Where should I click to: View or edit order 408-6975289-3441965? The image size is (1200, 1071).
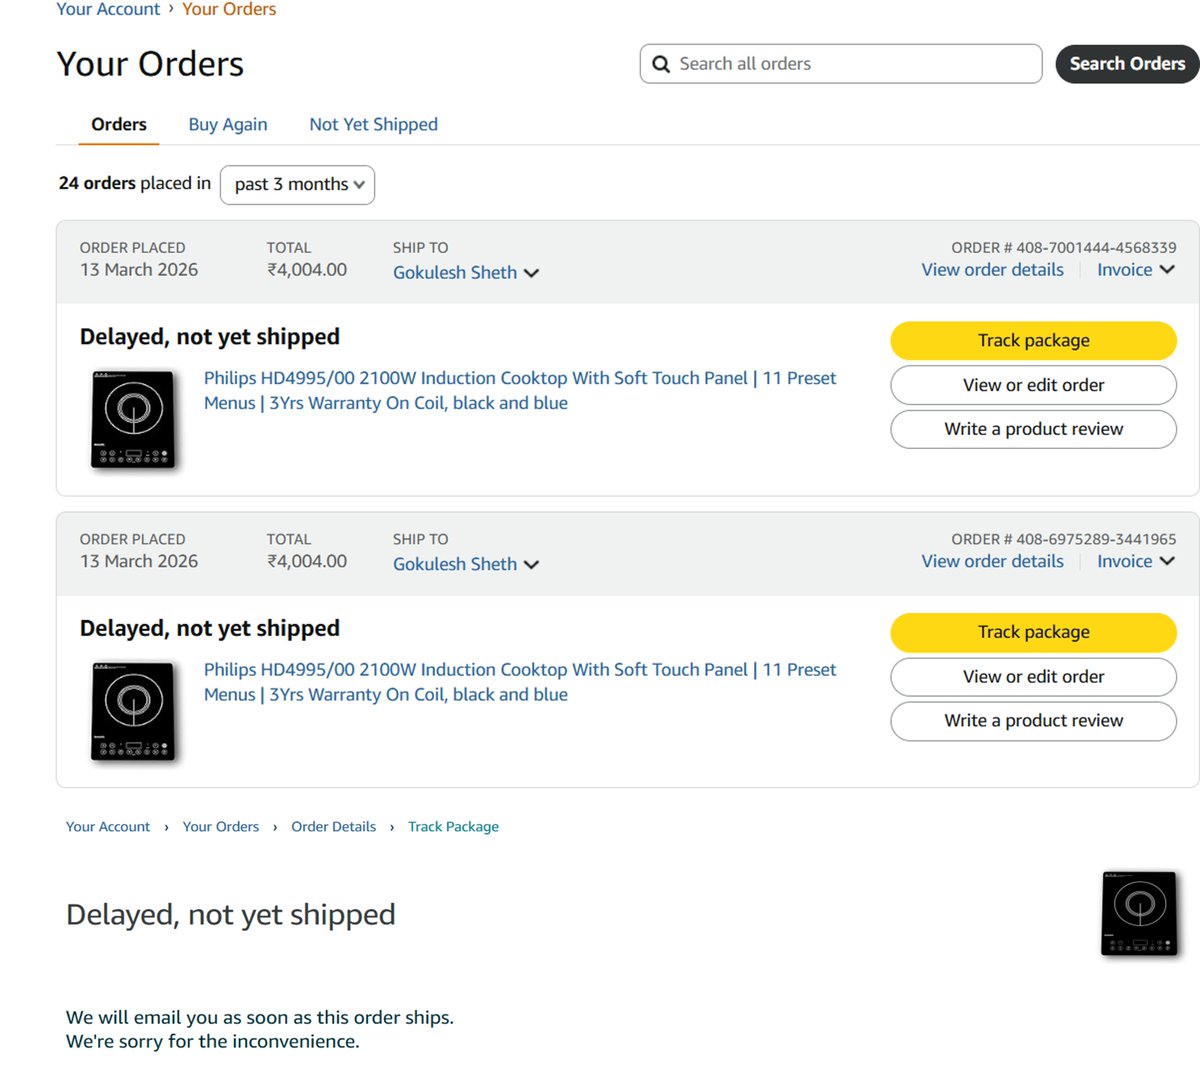click(x=1034, y=677)
